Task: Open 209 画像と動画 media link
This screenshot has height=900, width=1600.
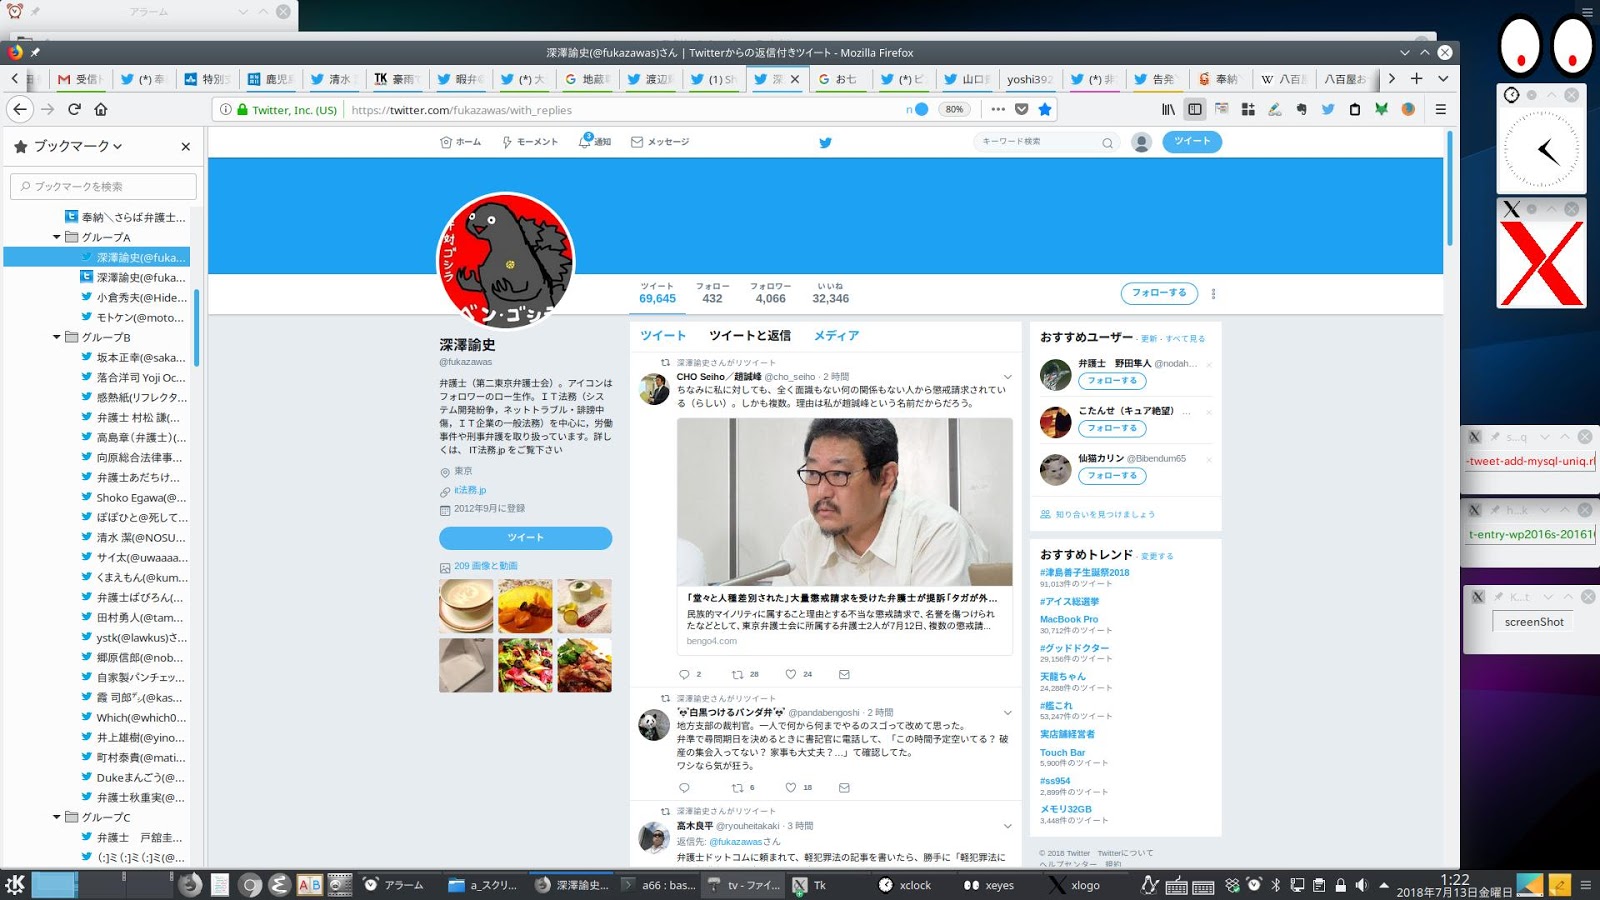Action: tap(486, 566)
